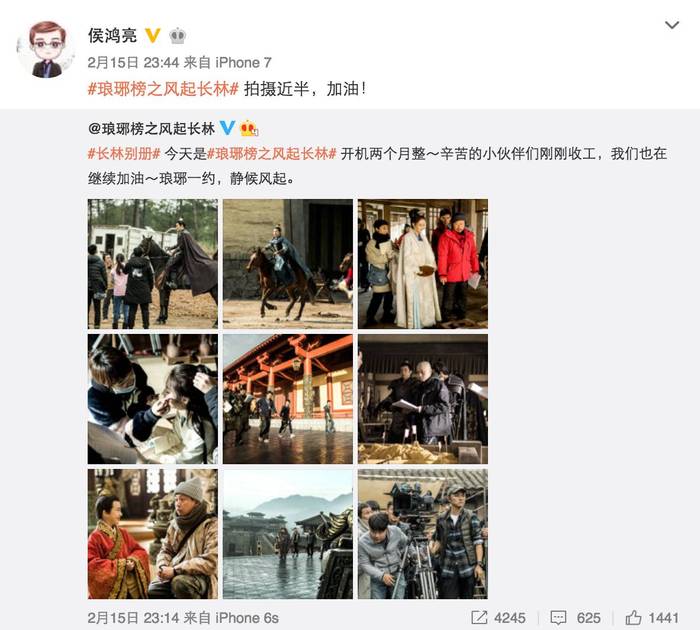
Task: Open the camera crew thumbnail
Action: pos(423,534)
